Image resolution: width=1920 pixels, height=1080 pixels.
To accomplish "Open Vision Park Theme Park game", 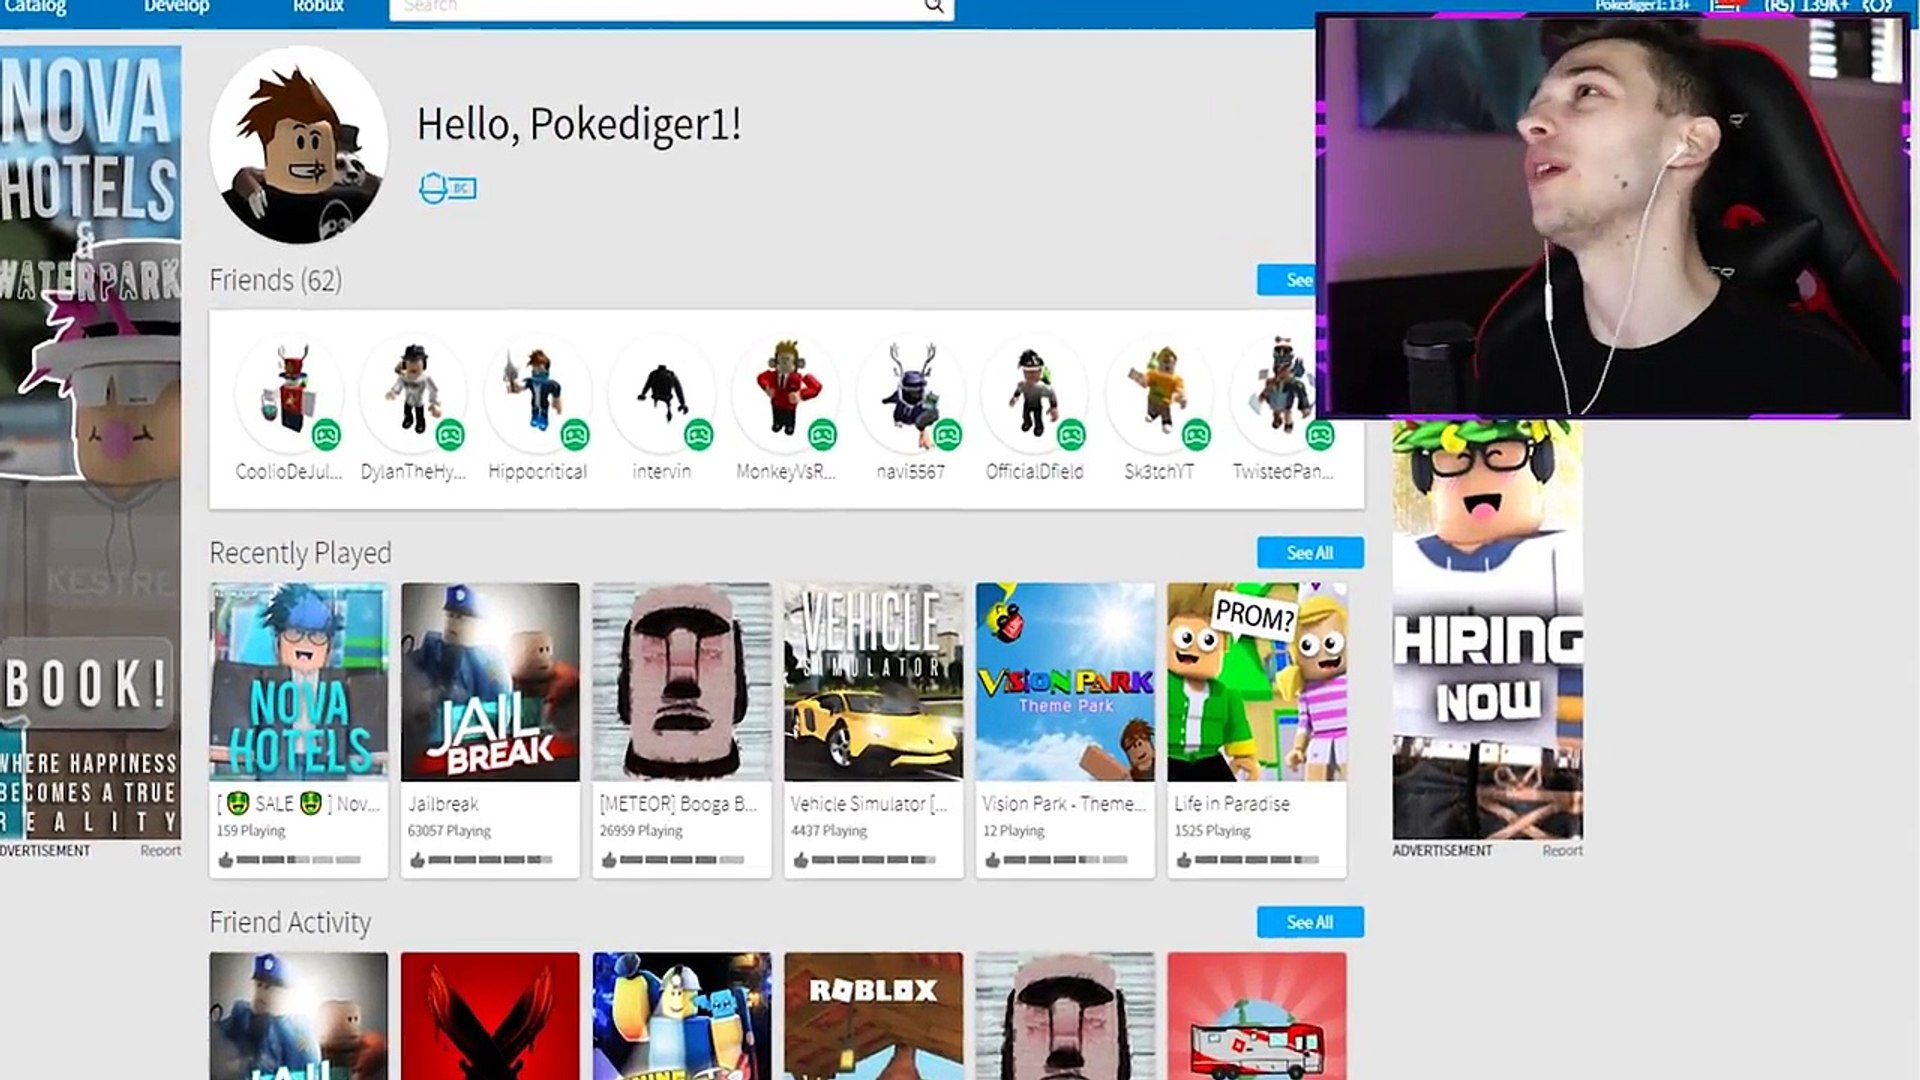I will coord(1064,682).
